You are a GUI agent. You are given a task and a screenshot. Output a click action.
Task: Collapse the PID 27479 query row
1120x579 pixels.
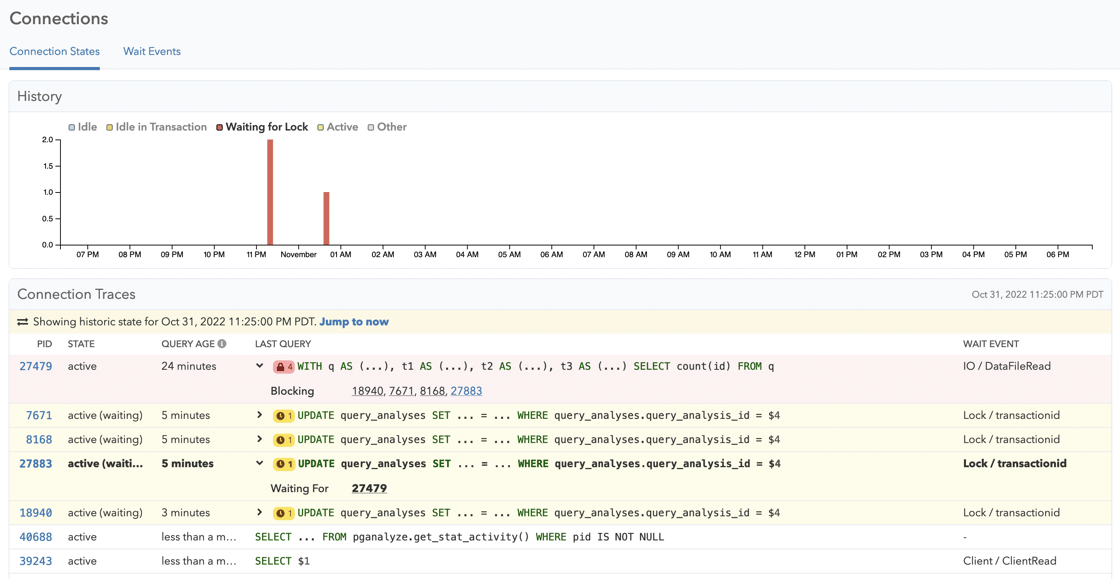pos(260,366)
